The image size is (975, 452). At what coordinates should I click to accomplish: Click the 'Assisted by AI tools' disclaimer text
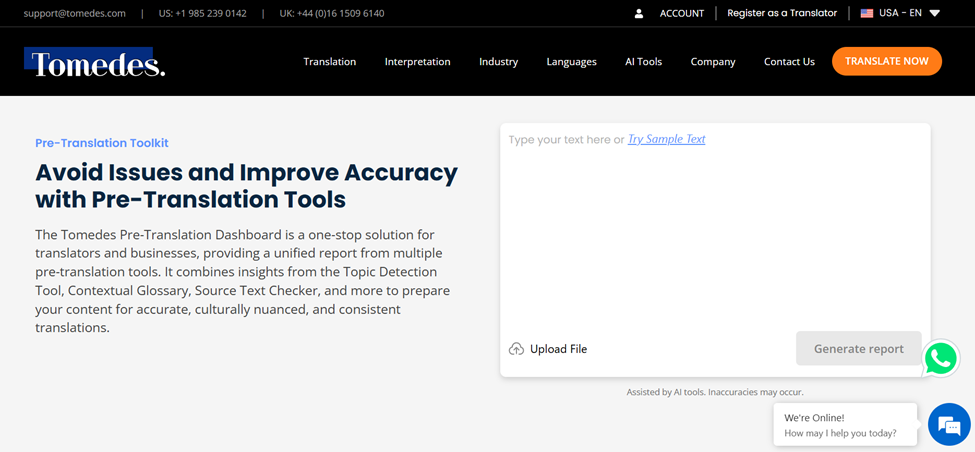click(x=715, y=392)
